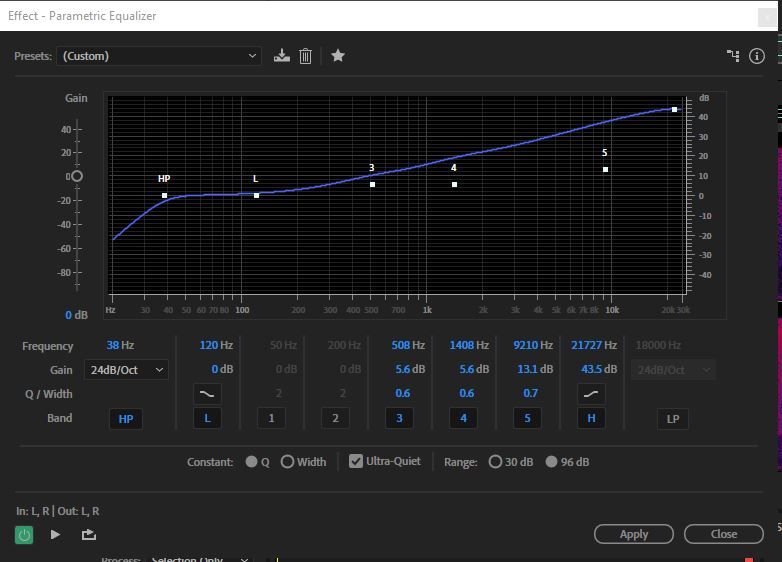Click the HP control point on graph

point(165,195)
